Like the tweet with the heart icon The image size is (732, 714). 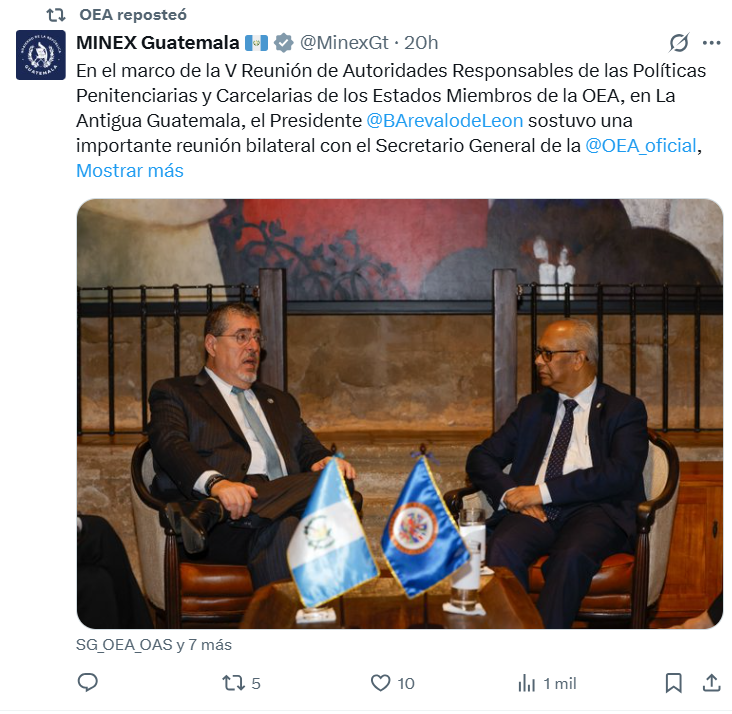(x=380, y=683)
